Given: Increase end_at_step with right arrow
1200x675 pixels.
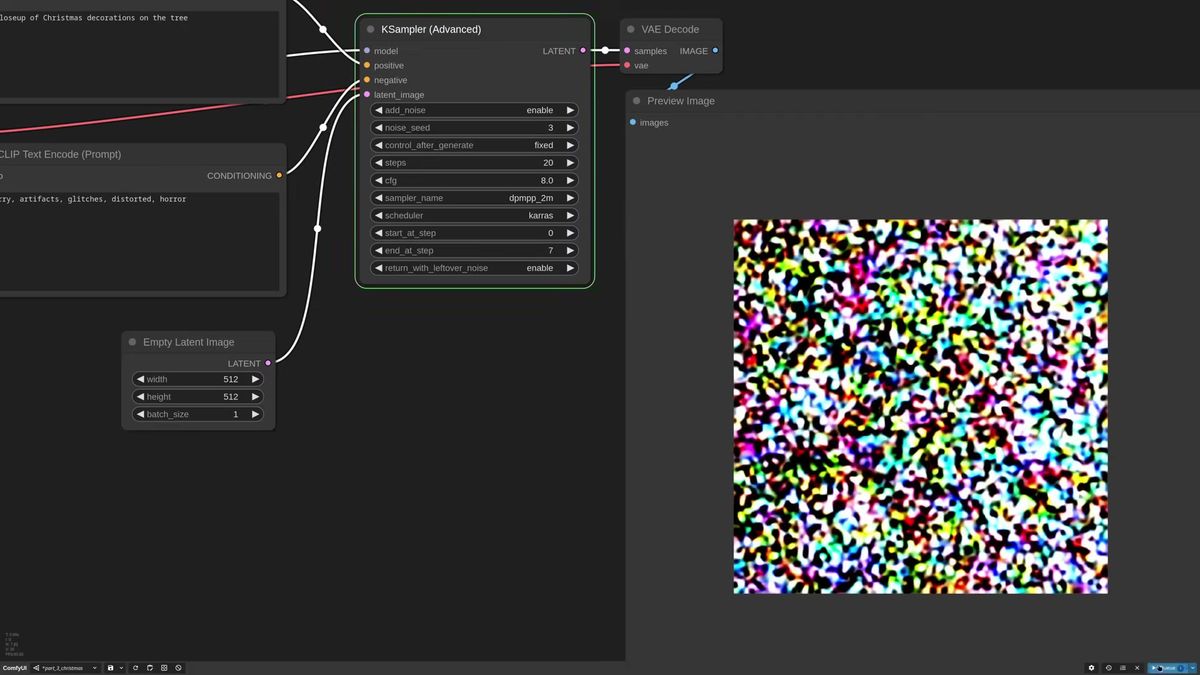Looking at the screenshot, I should pos(570,250).
